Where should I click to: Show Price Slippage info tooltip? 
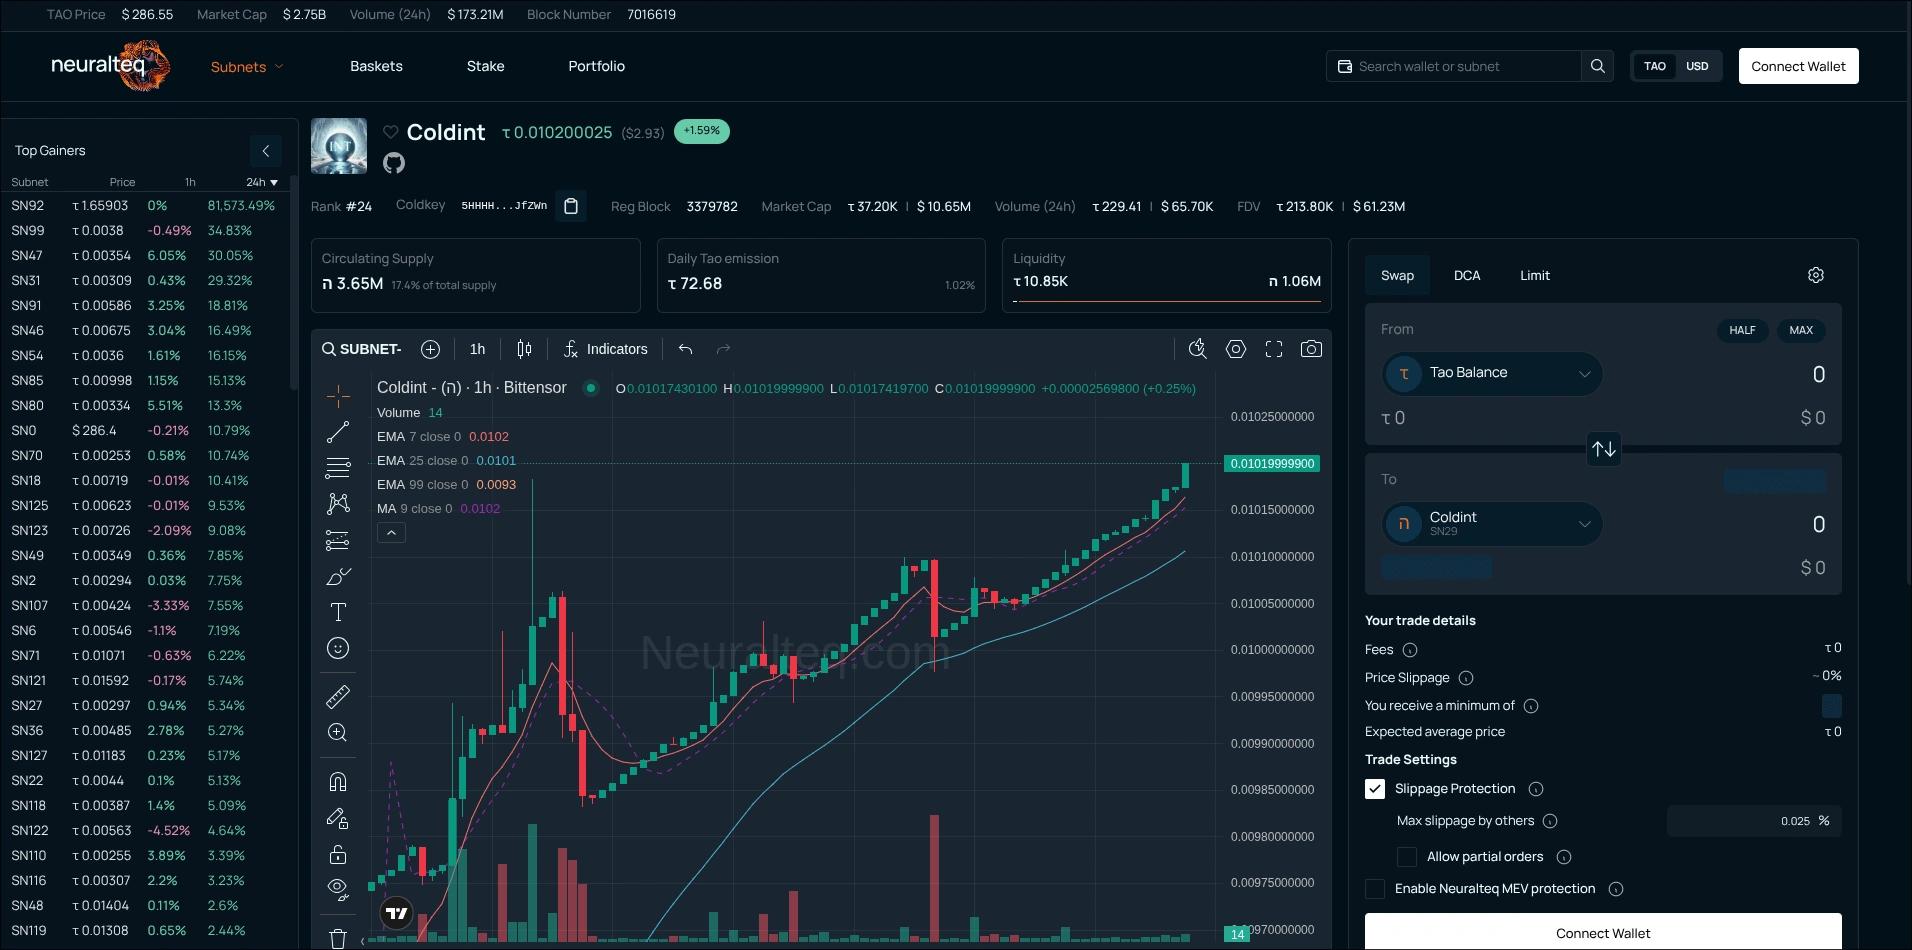coord(1466,678)
